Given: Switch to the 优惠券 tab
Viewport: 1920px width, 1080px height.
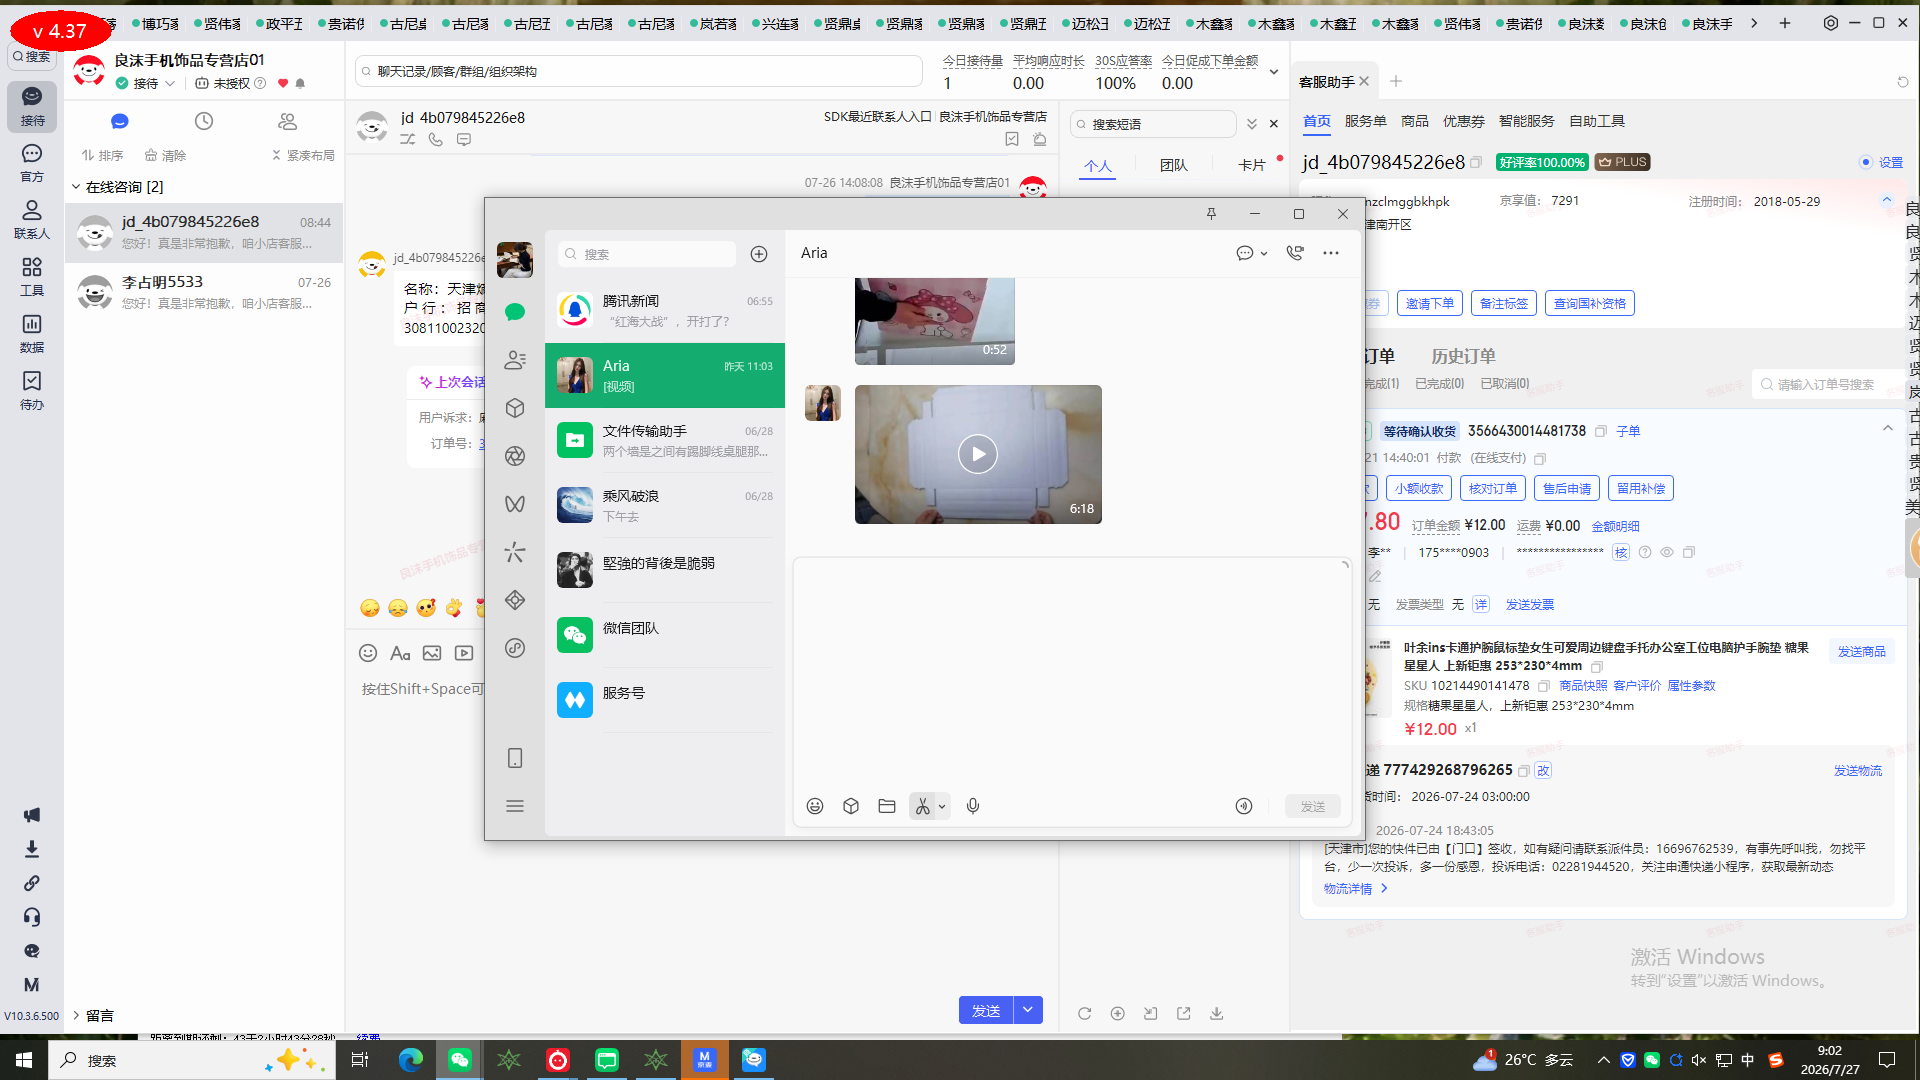Looking at the screenshot, I should point(1464,121).
